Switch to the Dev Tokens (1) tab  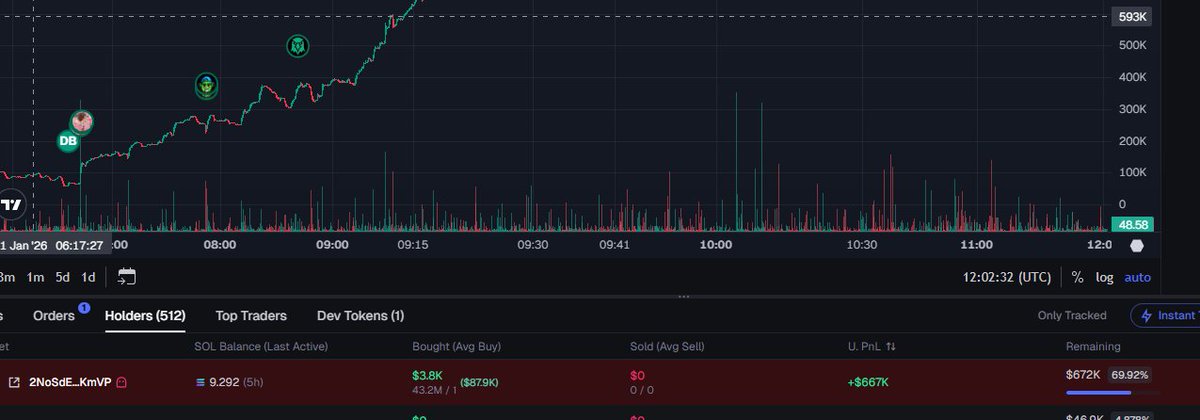pos(360,316)
